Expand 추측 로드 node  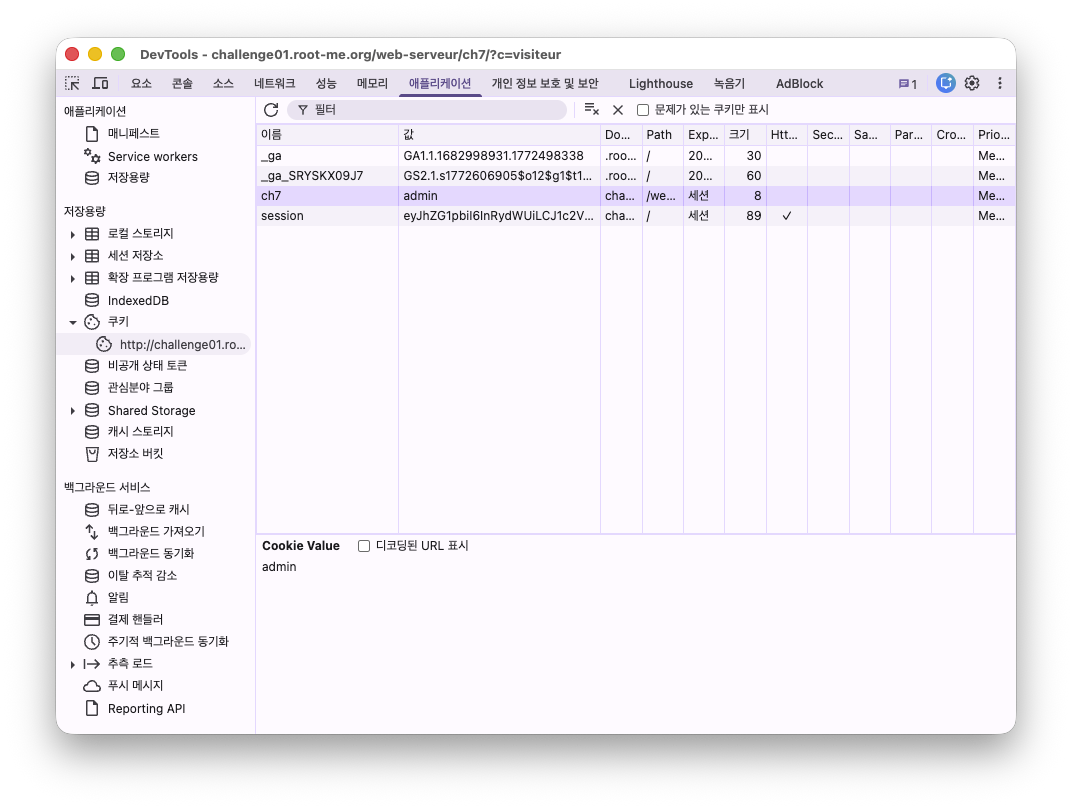click(72, 664)
